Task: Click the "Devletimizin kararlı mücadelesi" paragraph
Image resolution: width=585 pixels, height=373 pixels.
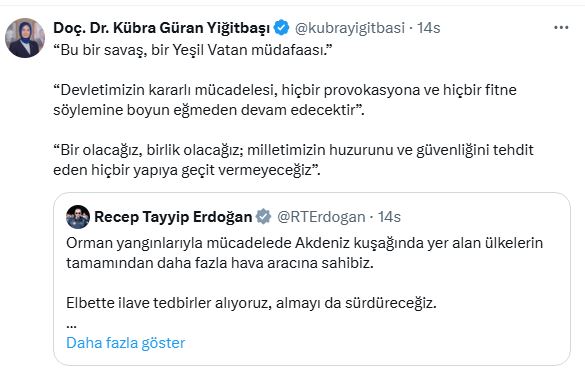Action: pyautogui.click(x=285, y=100)
